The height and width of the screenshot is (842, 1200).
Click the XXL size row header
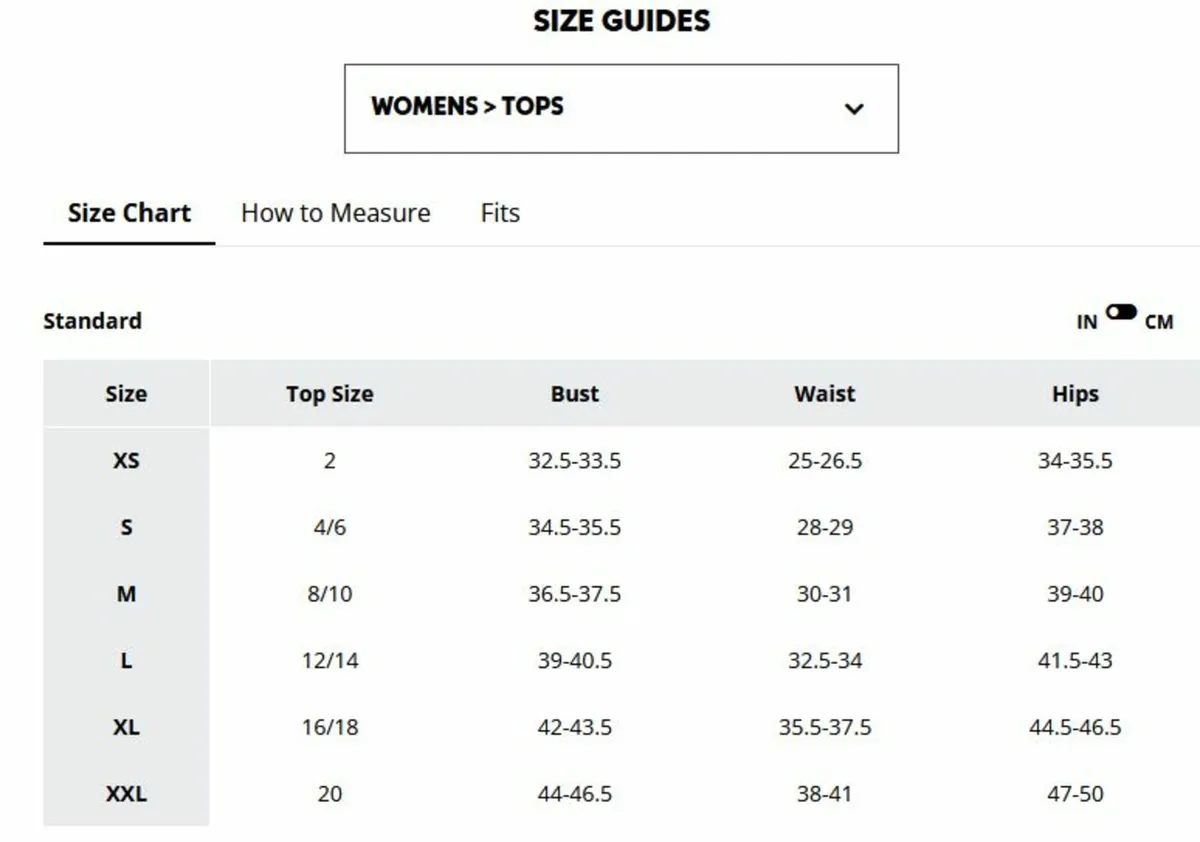coord(126,794)
